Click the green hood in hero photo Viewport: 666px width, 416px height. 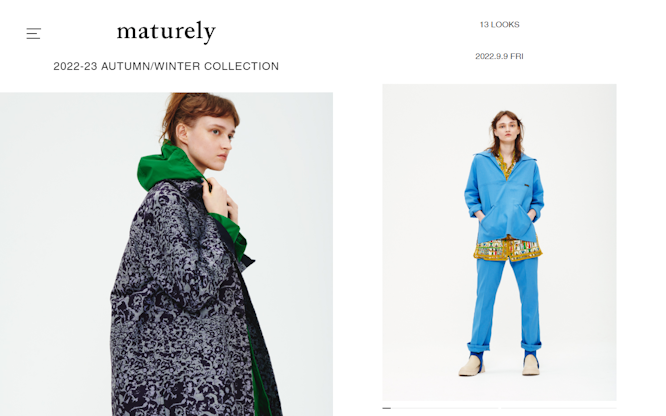tap(168, 167)
